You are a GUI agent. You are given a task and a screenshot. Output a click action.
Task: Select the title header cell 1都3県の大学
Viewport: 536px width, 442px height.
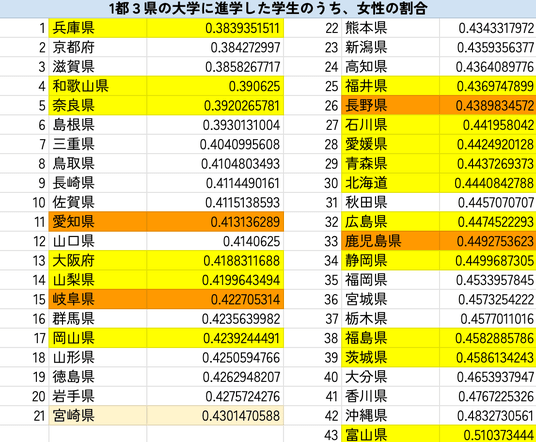(268, 9)
